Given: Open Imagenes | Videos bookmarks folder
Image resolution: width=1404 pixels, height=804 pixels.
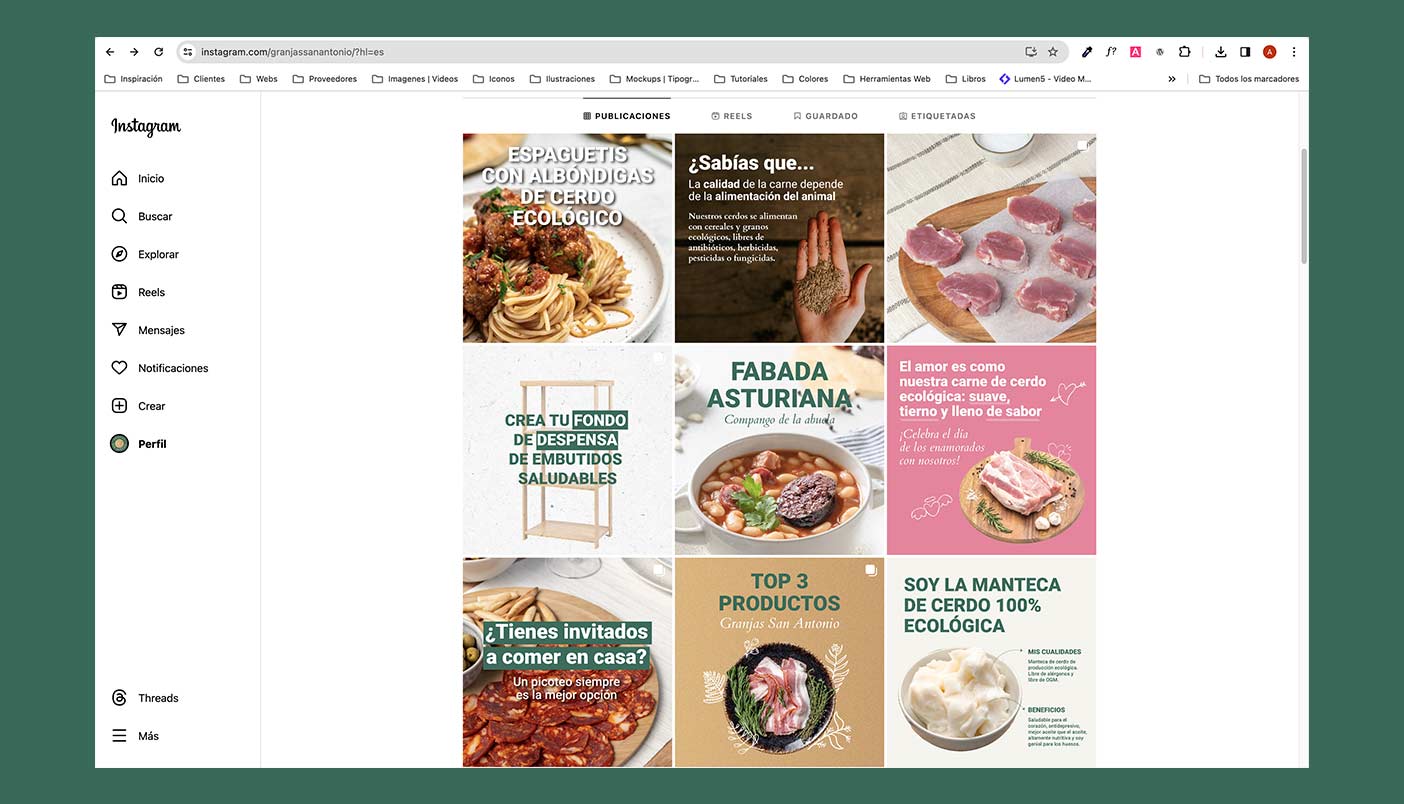Looking at the screenshot, I should click(x=415, y=79).
